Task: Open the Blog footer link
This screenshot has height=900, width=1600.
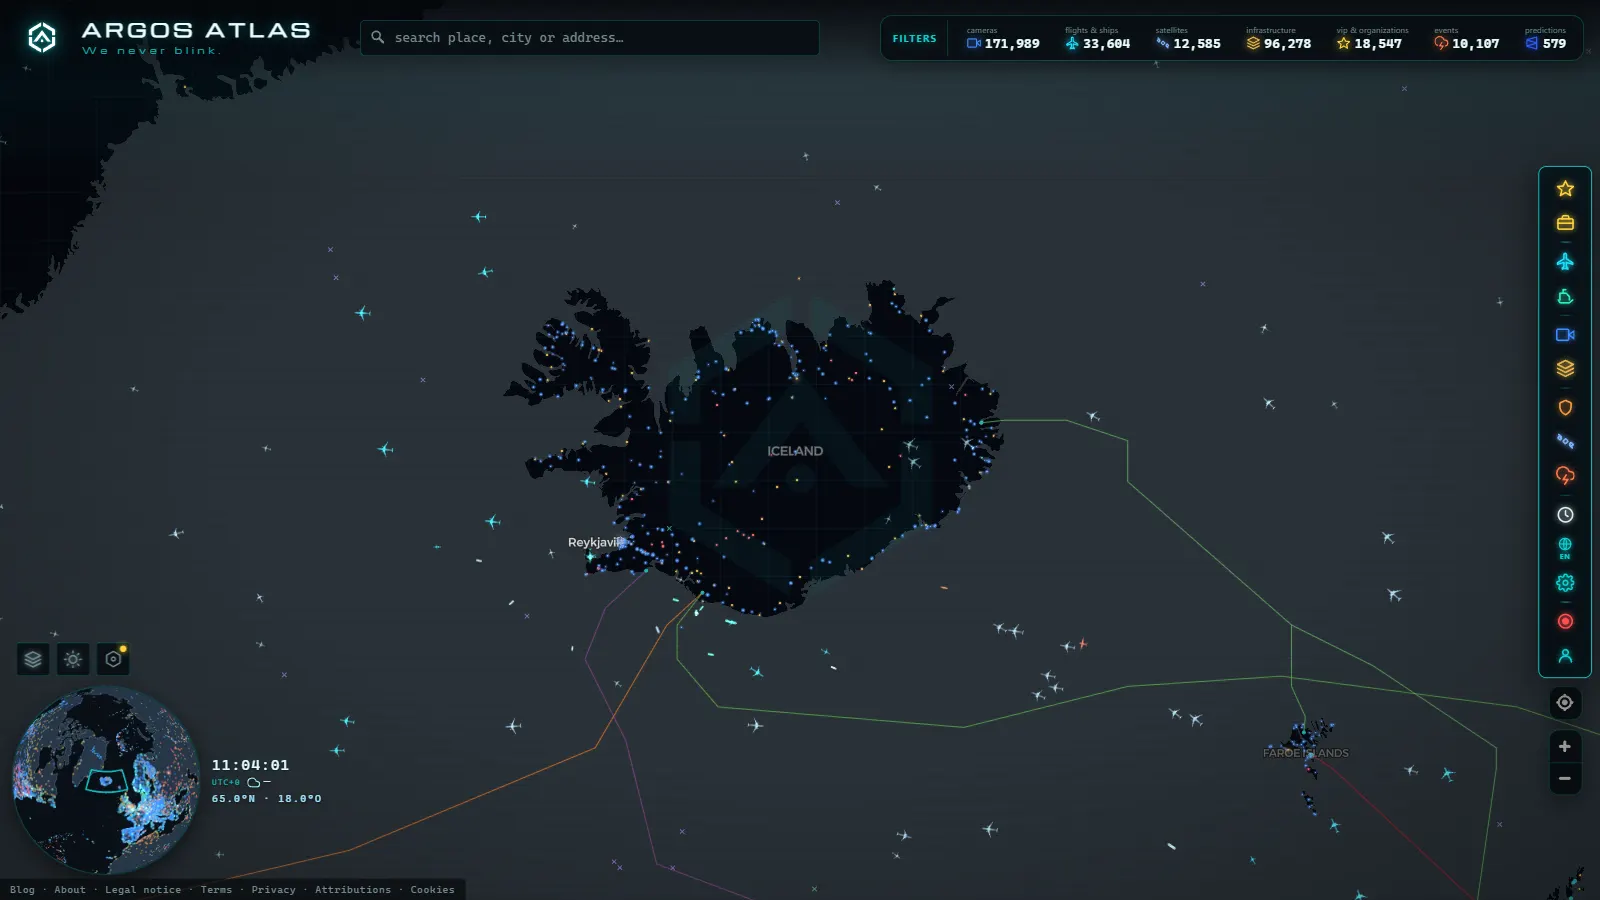Action: click(x=22, y=890)
